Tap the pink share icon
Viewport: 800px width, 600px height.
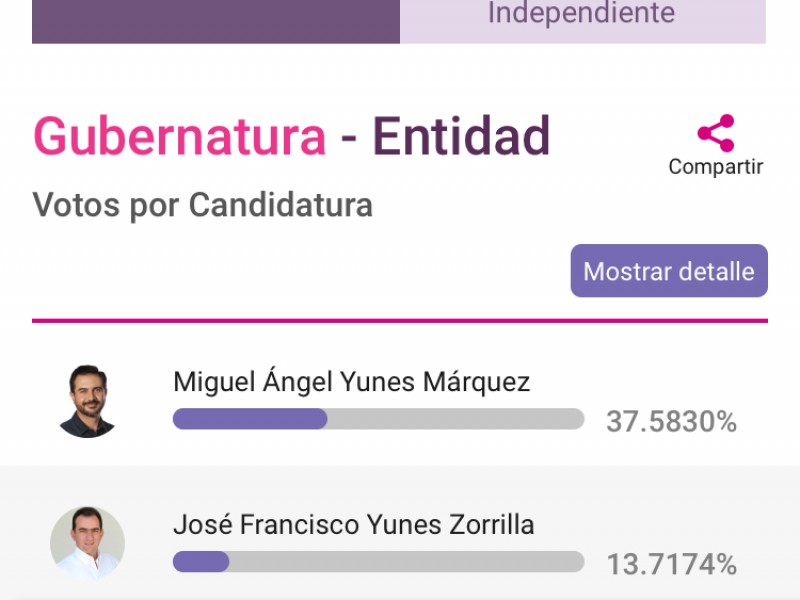[716, 133]
